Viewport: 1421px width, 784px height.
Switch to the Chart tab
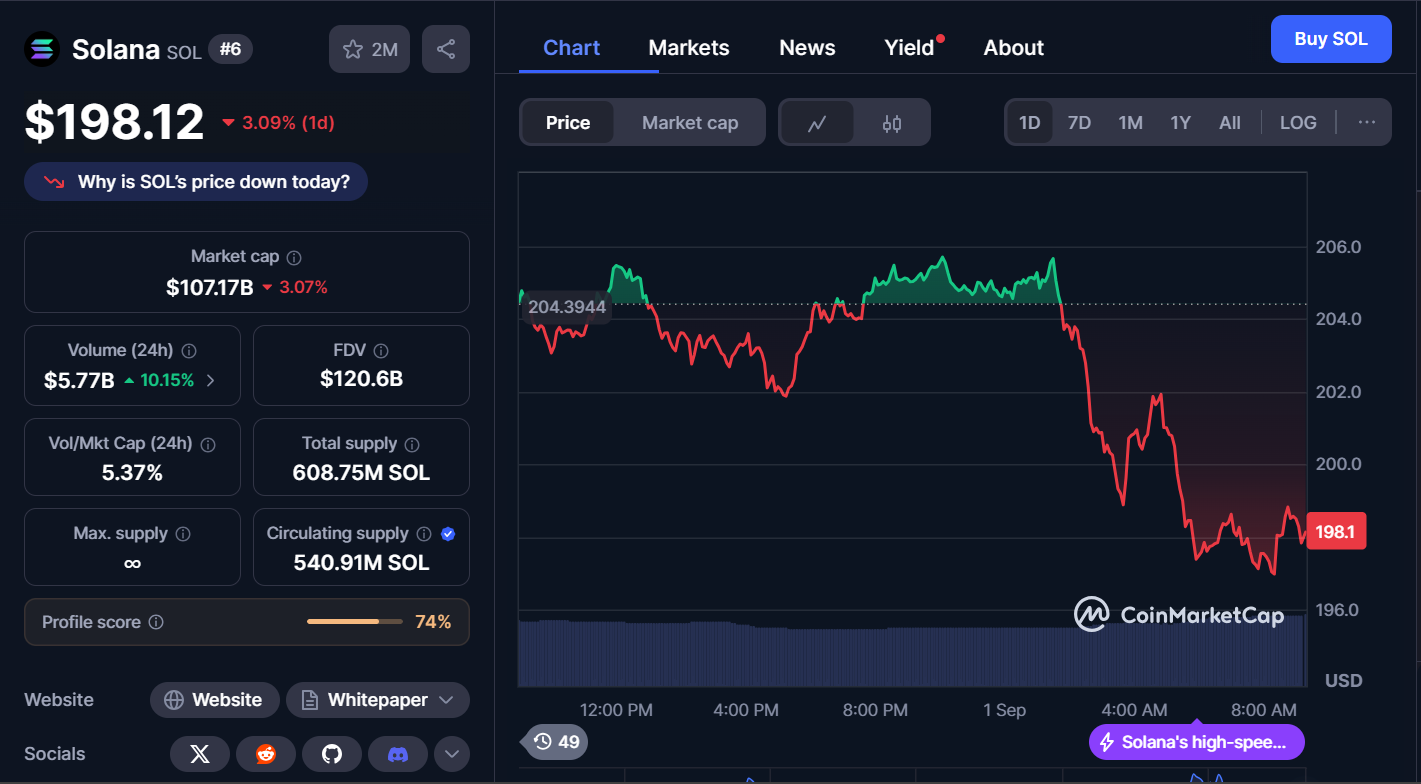[x=572, y=48]
